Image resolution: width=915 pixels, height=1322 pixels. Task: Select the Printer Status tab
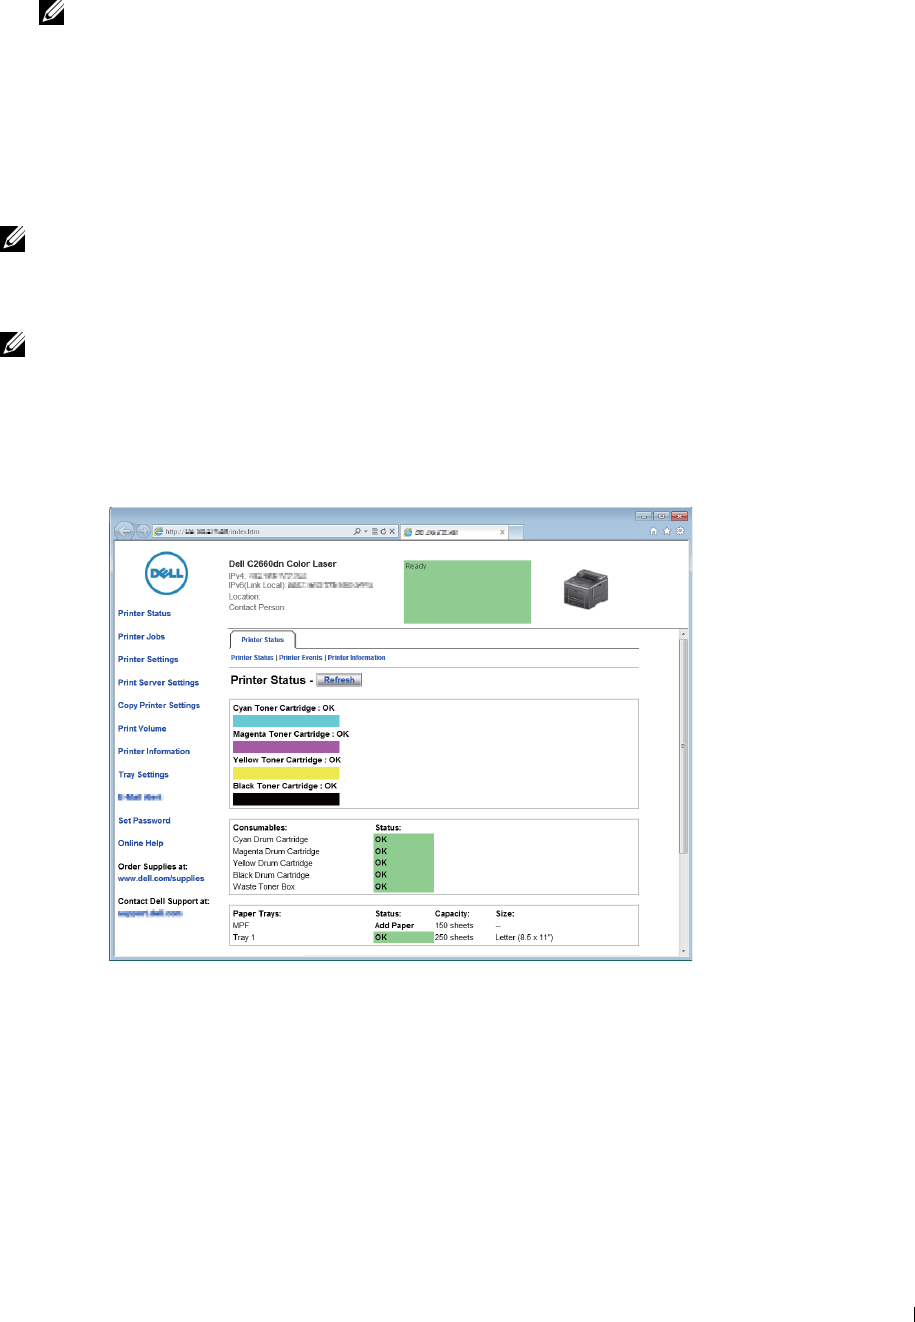262,639
